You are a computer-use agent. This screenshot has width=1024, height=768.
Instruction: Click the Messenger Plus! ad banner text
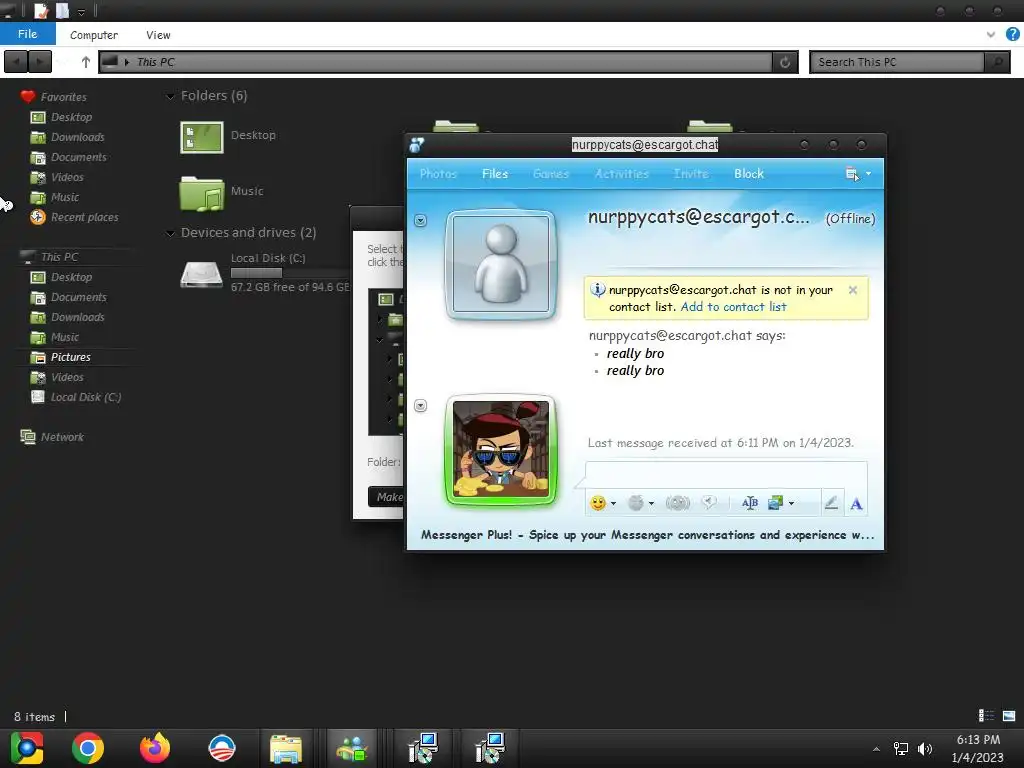click(x=647, y=535)
